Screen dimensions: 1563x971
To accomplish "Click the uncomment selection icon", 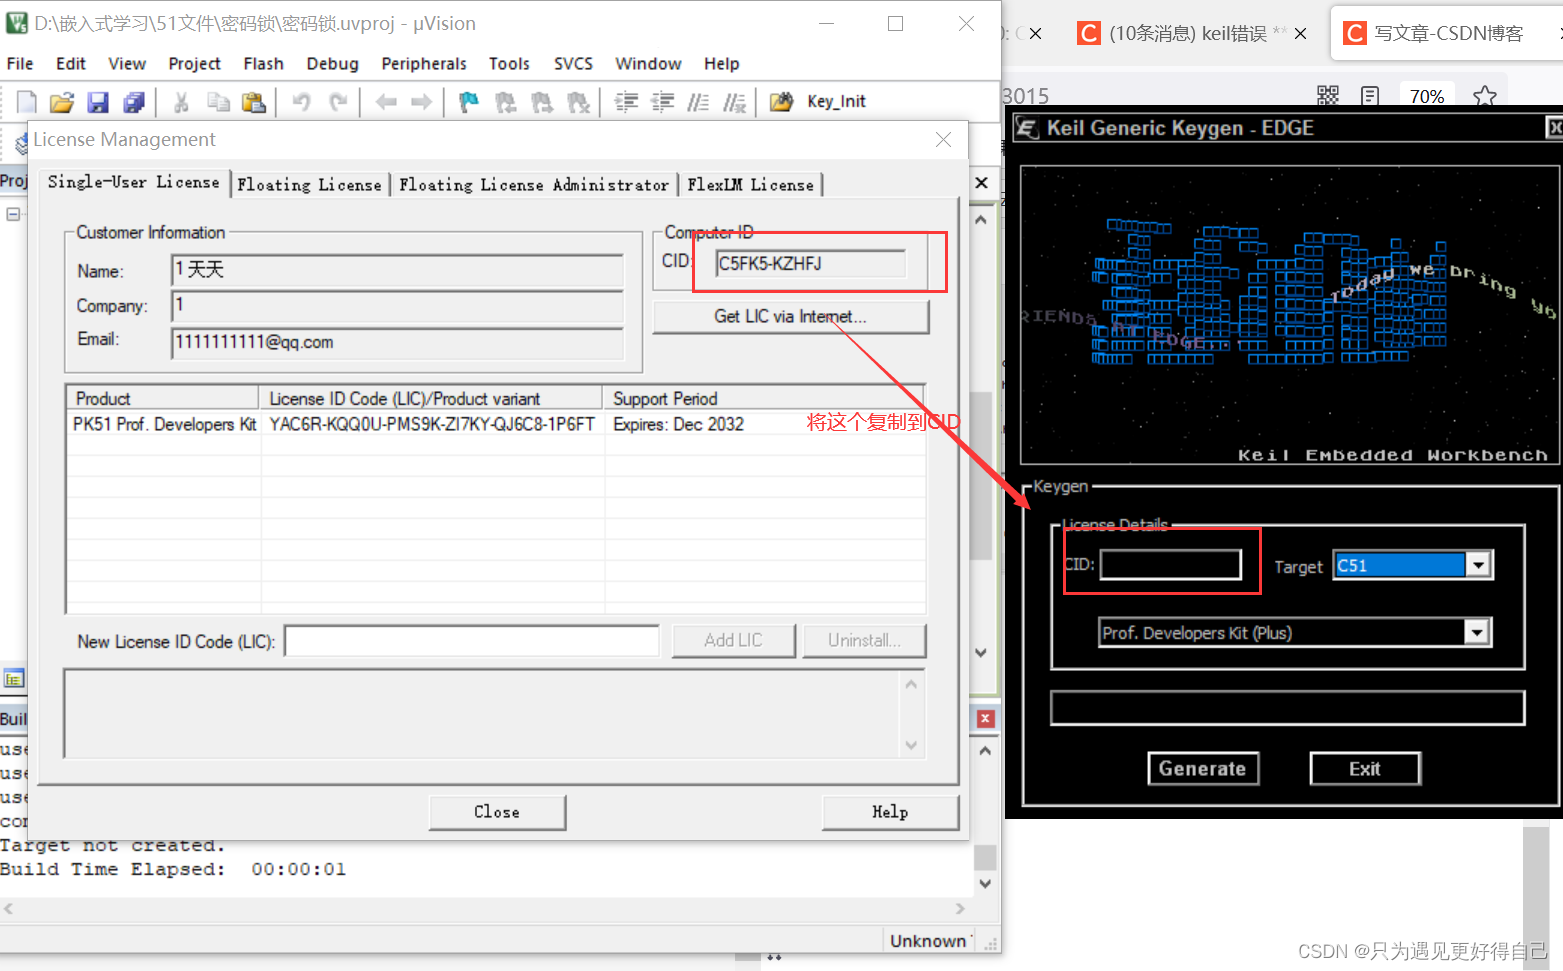I will click(734, 102).
